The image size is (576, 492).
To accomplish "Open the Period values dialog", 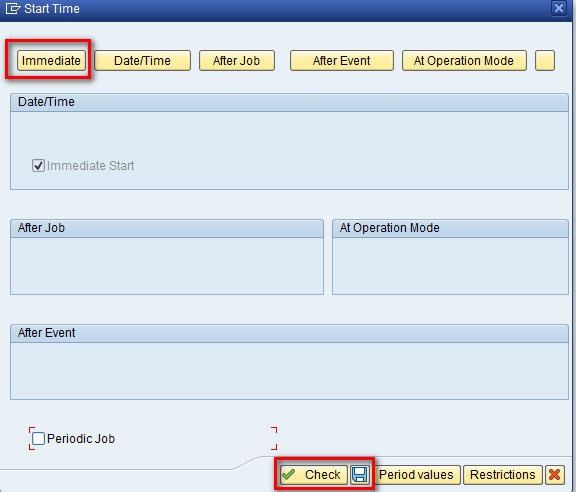I will click(416, 475).
